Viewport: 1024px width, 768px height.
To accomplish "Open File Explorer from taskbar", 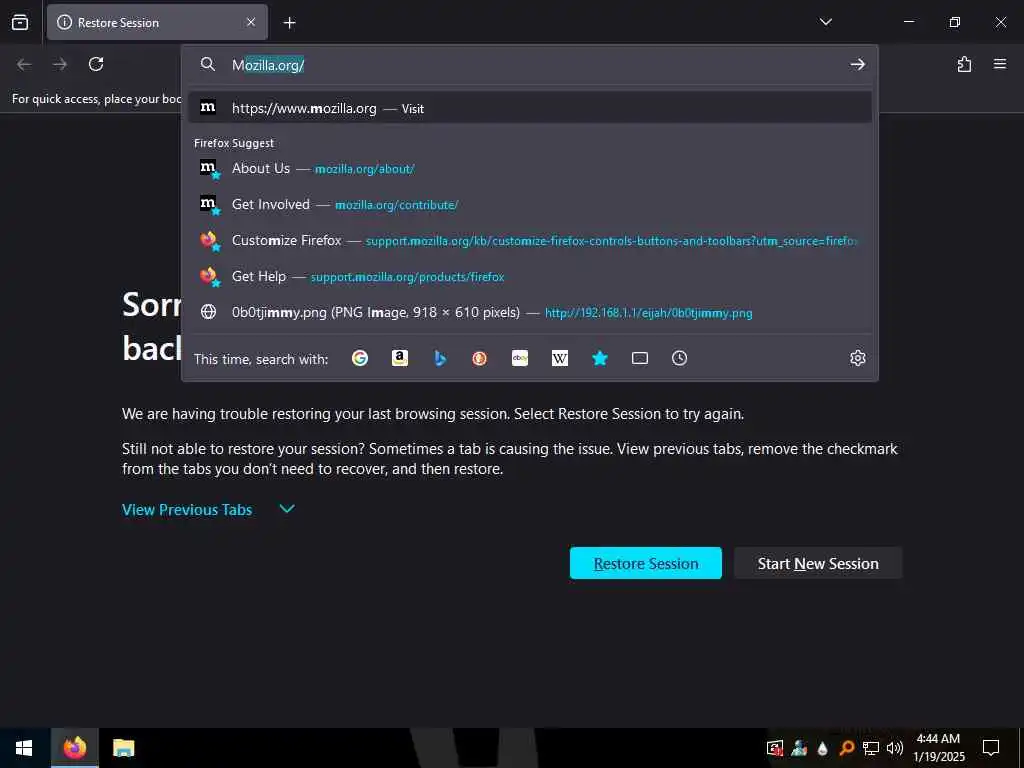I will tap(123, 748).
